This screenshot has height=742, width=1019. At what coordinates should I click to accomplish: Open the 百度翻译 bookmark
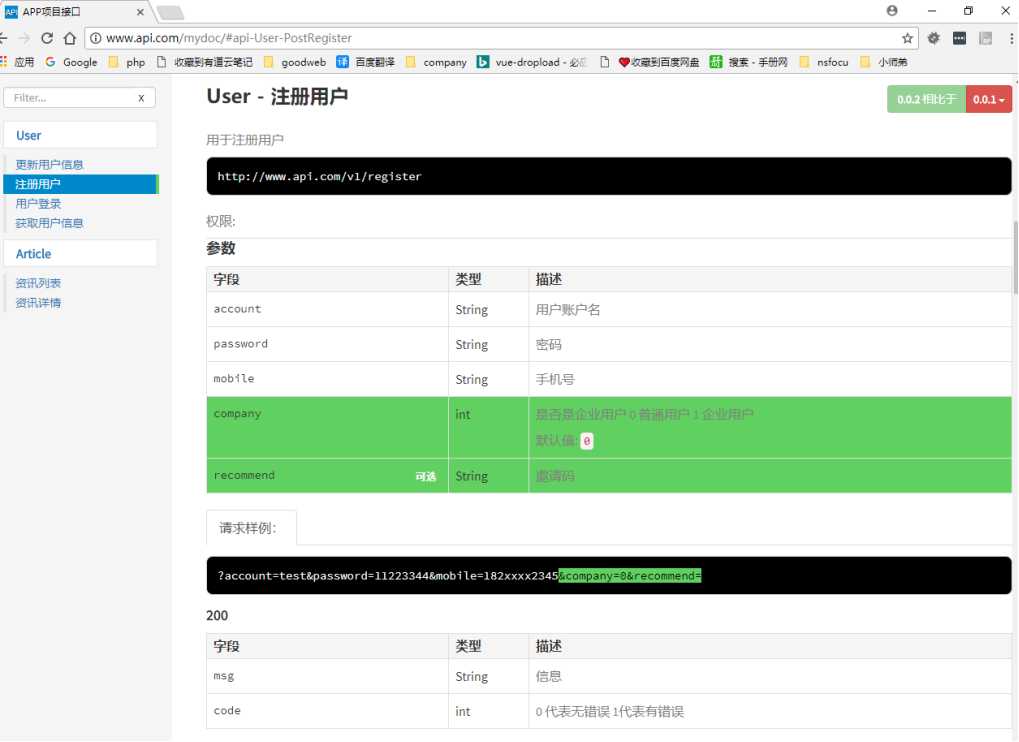[x=365, y=62]
